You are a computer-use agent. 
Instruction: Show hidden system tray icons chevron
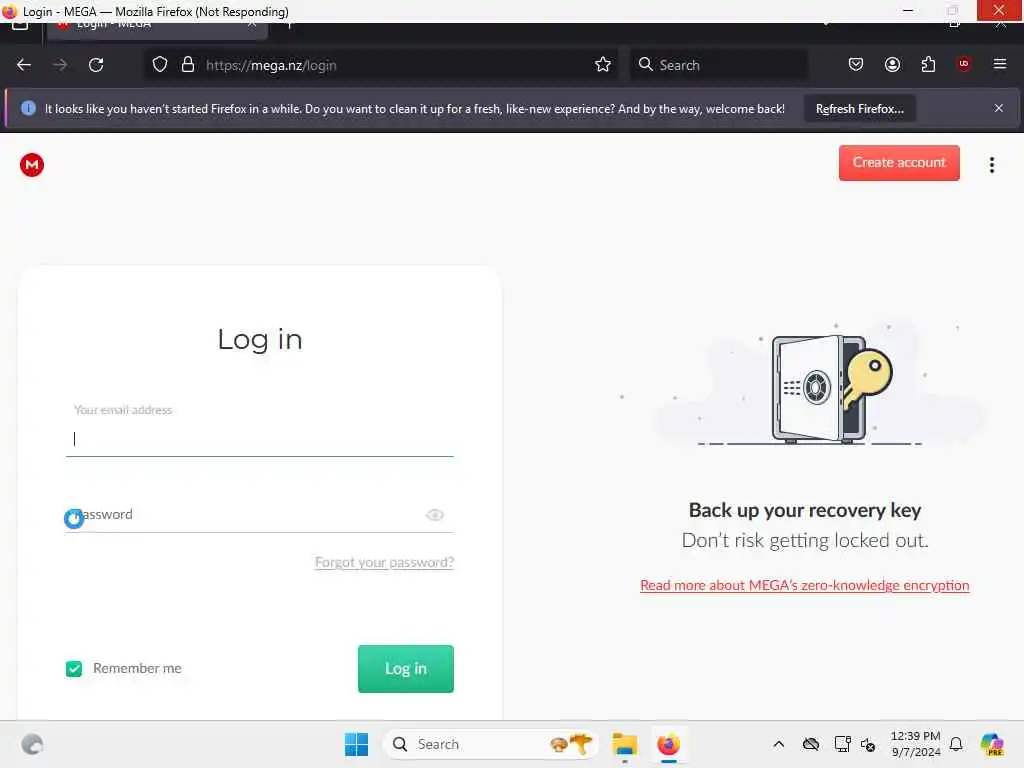(x=778, y=744)
